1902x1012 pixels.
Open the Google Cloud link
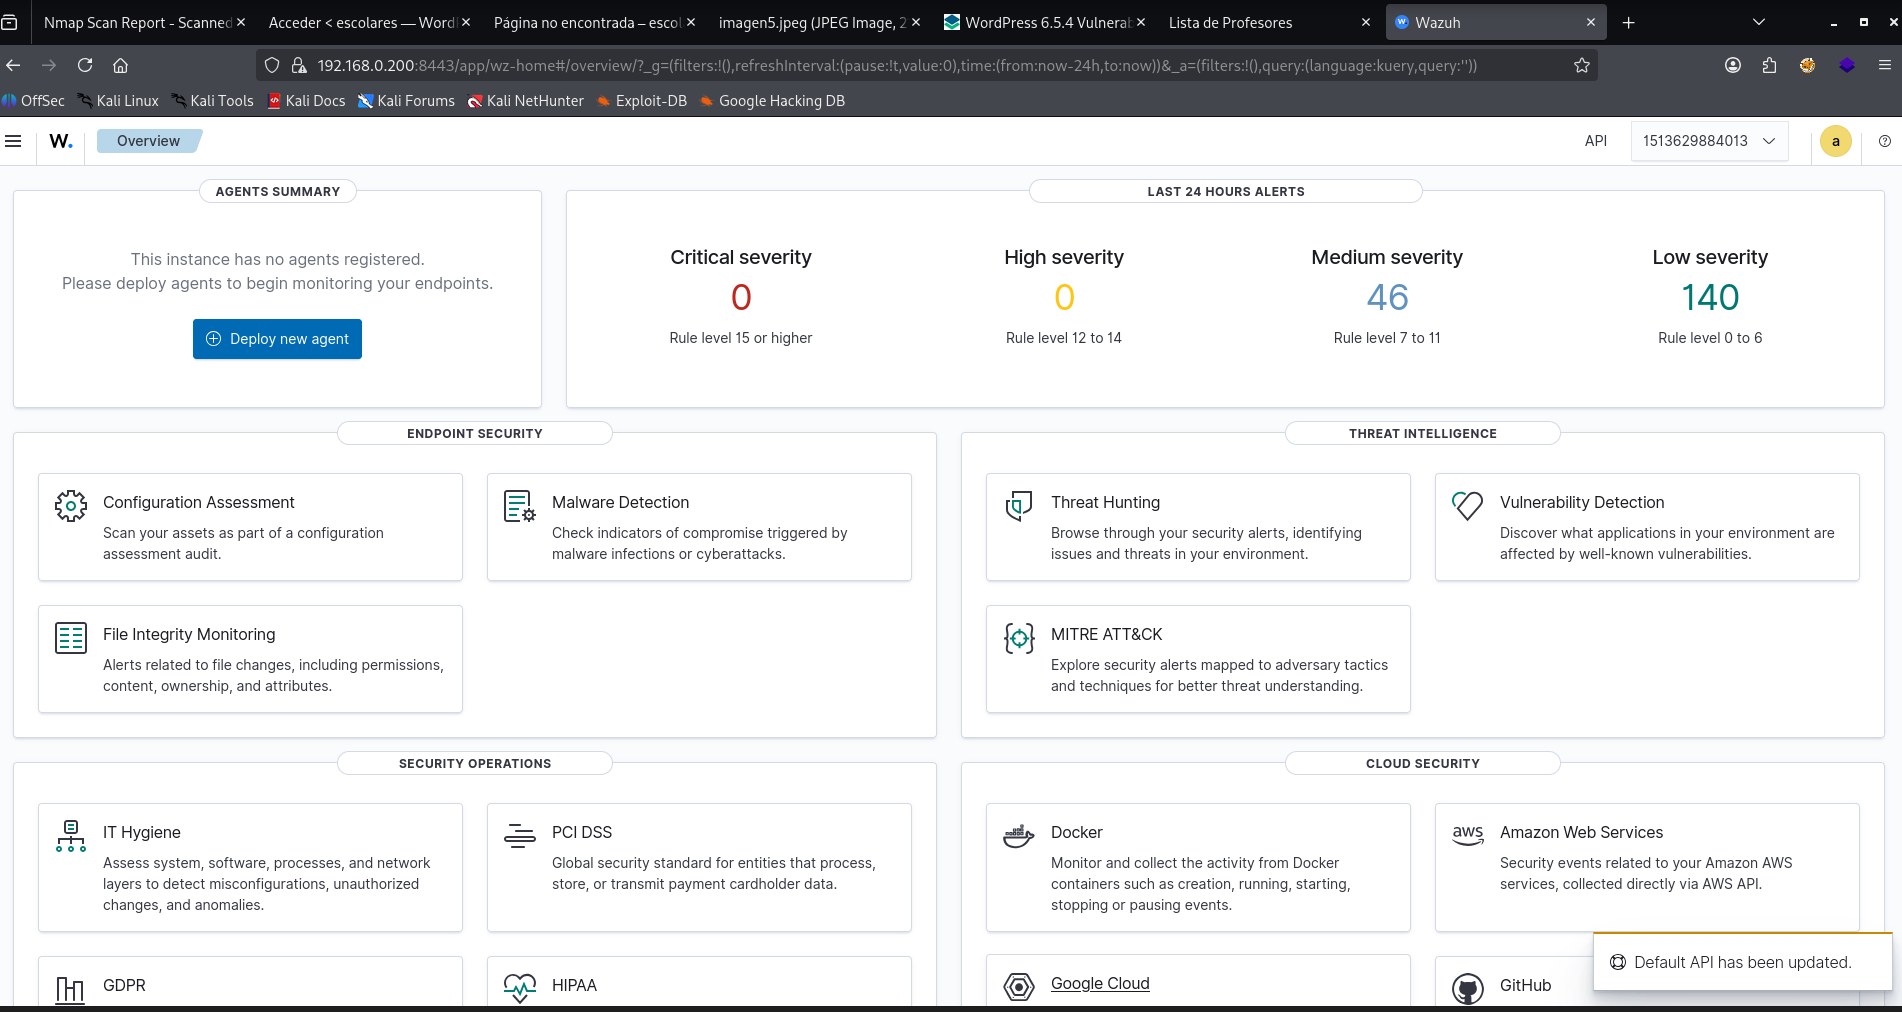point(1100,983)
